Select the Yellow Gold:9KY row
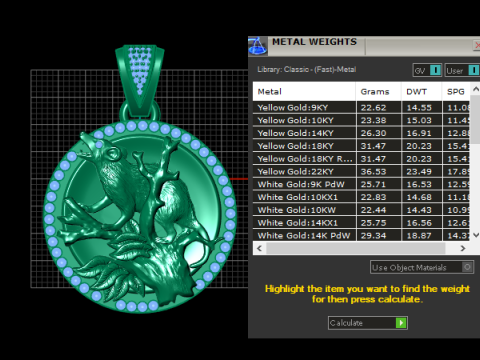Viewport: 480px width, 360px height. click(x=361, y=108)
